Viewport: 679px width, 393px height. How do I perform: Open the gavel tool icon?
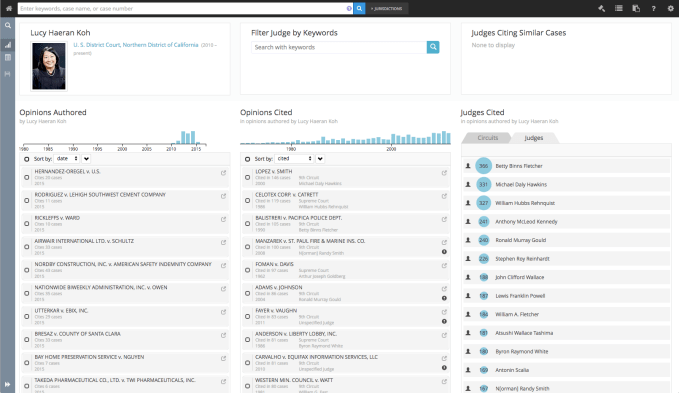click(x=601, y=8)
